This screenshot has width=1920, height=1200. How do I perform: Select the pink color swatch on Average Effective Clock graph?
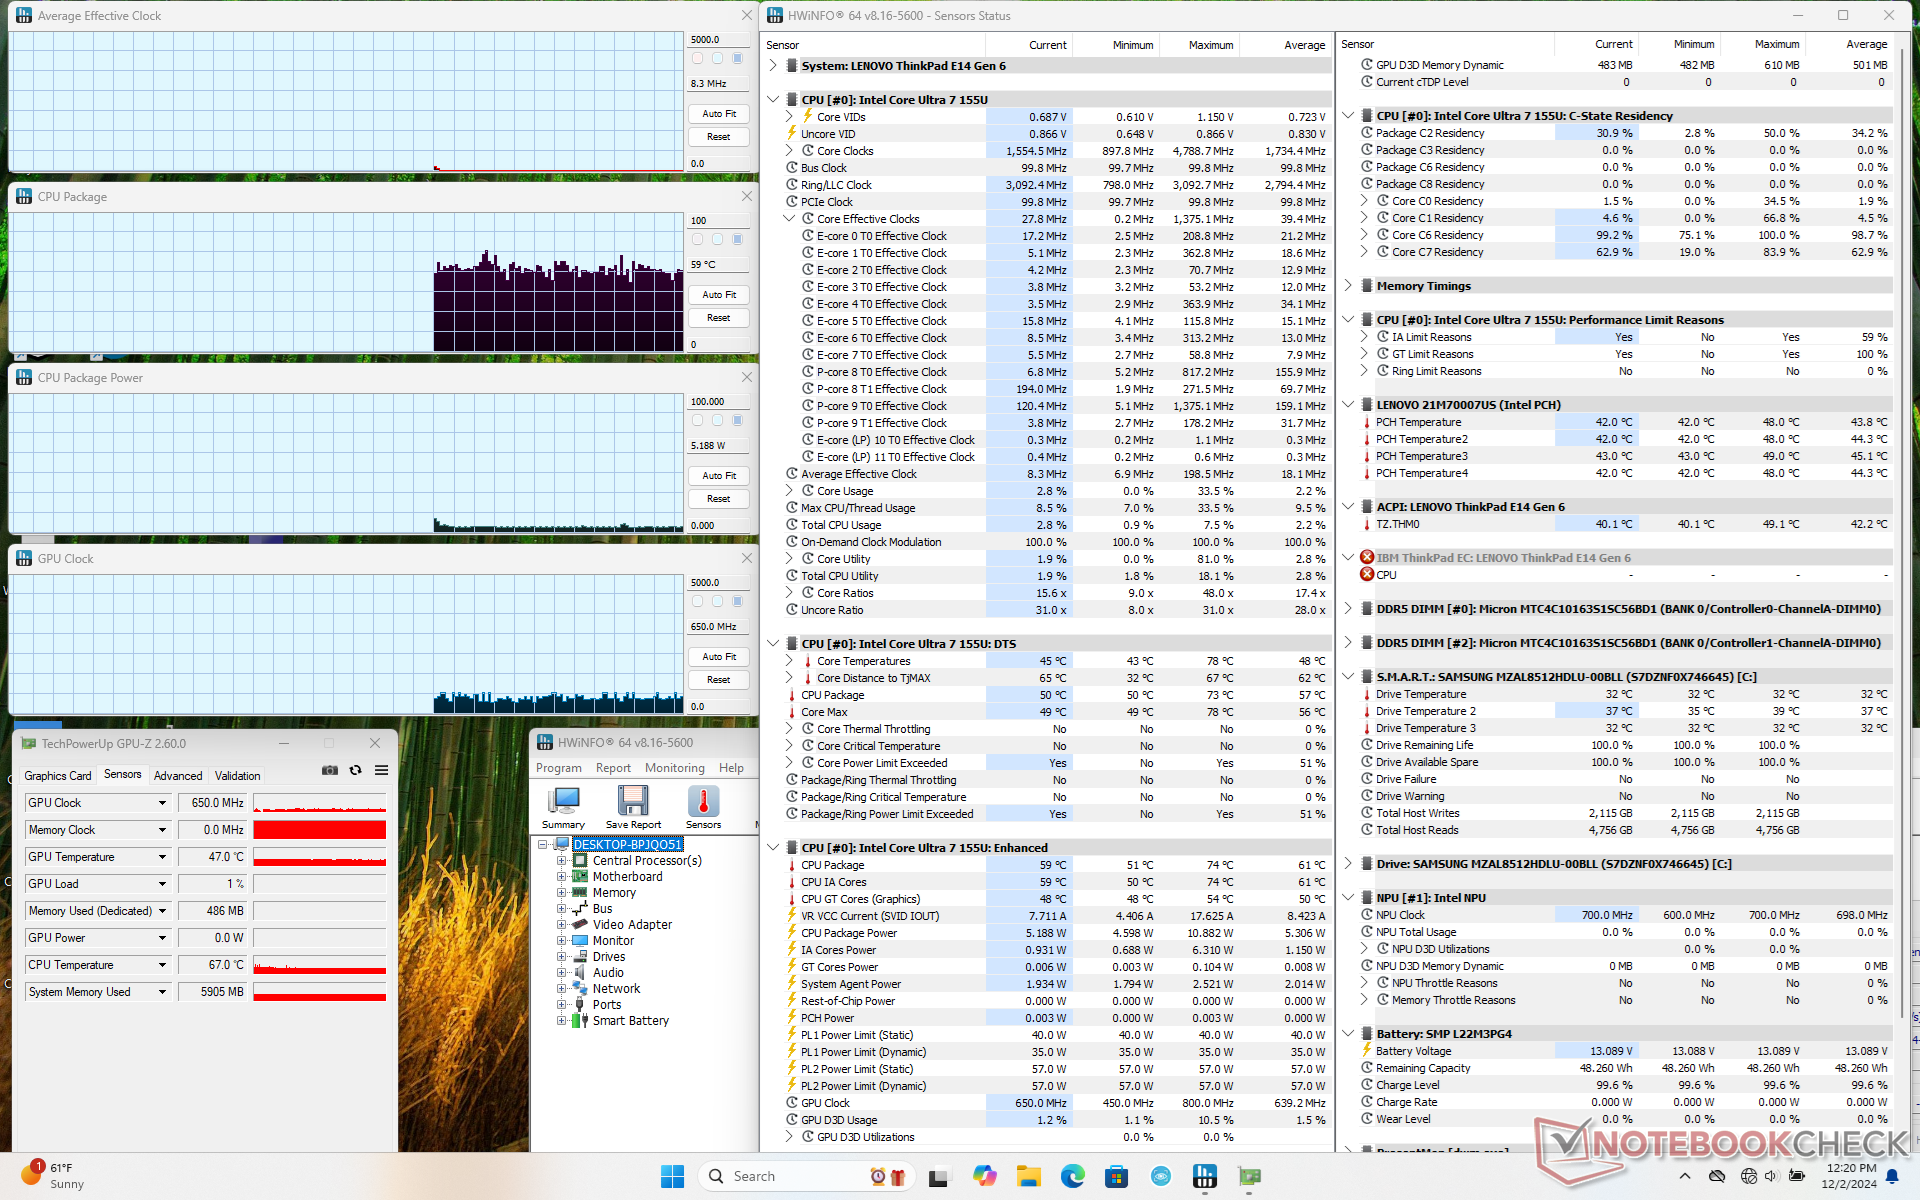[698, 58]
